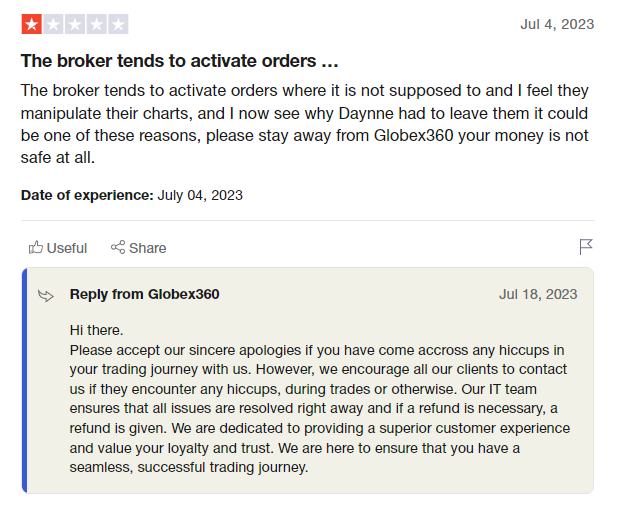Select the 'Date of experience' line
This screenshot has width=617, height=512.
click(132, 195)
